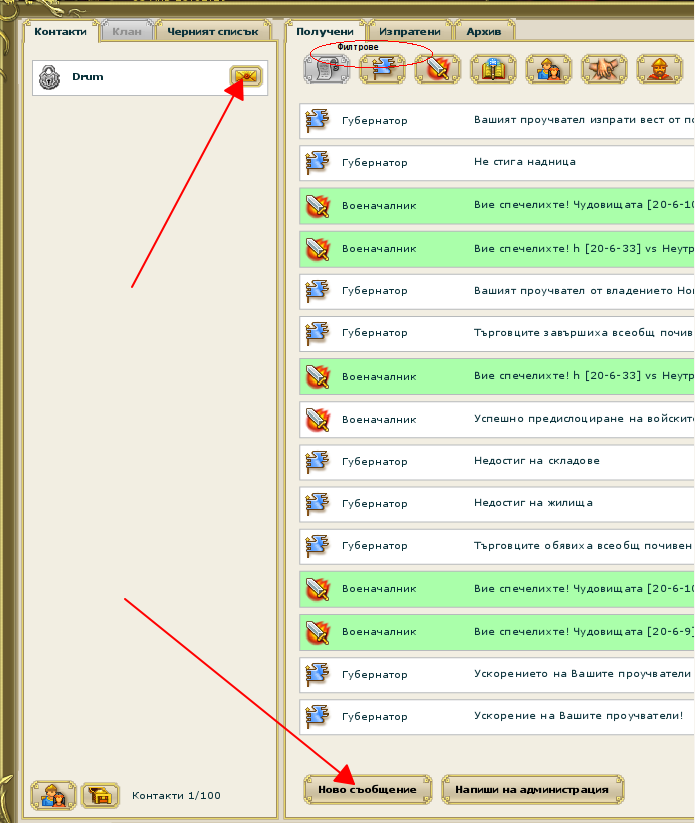The height and width of the screenshot is (823, 695).
Task: Filter messages by handshake alliance icon
Action: click(x=604, y=69)
